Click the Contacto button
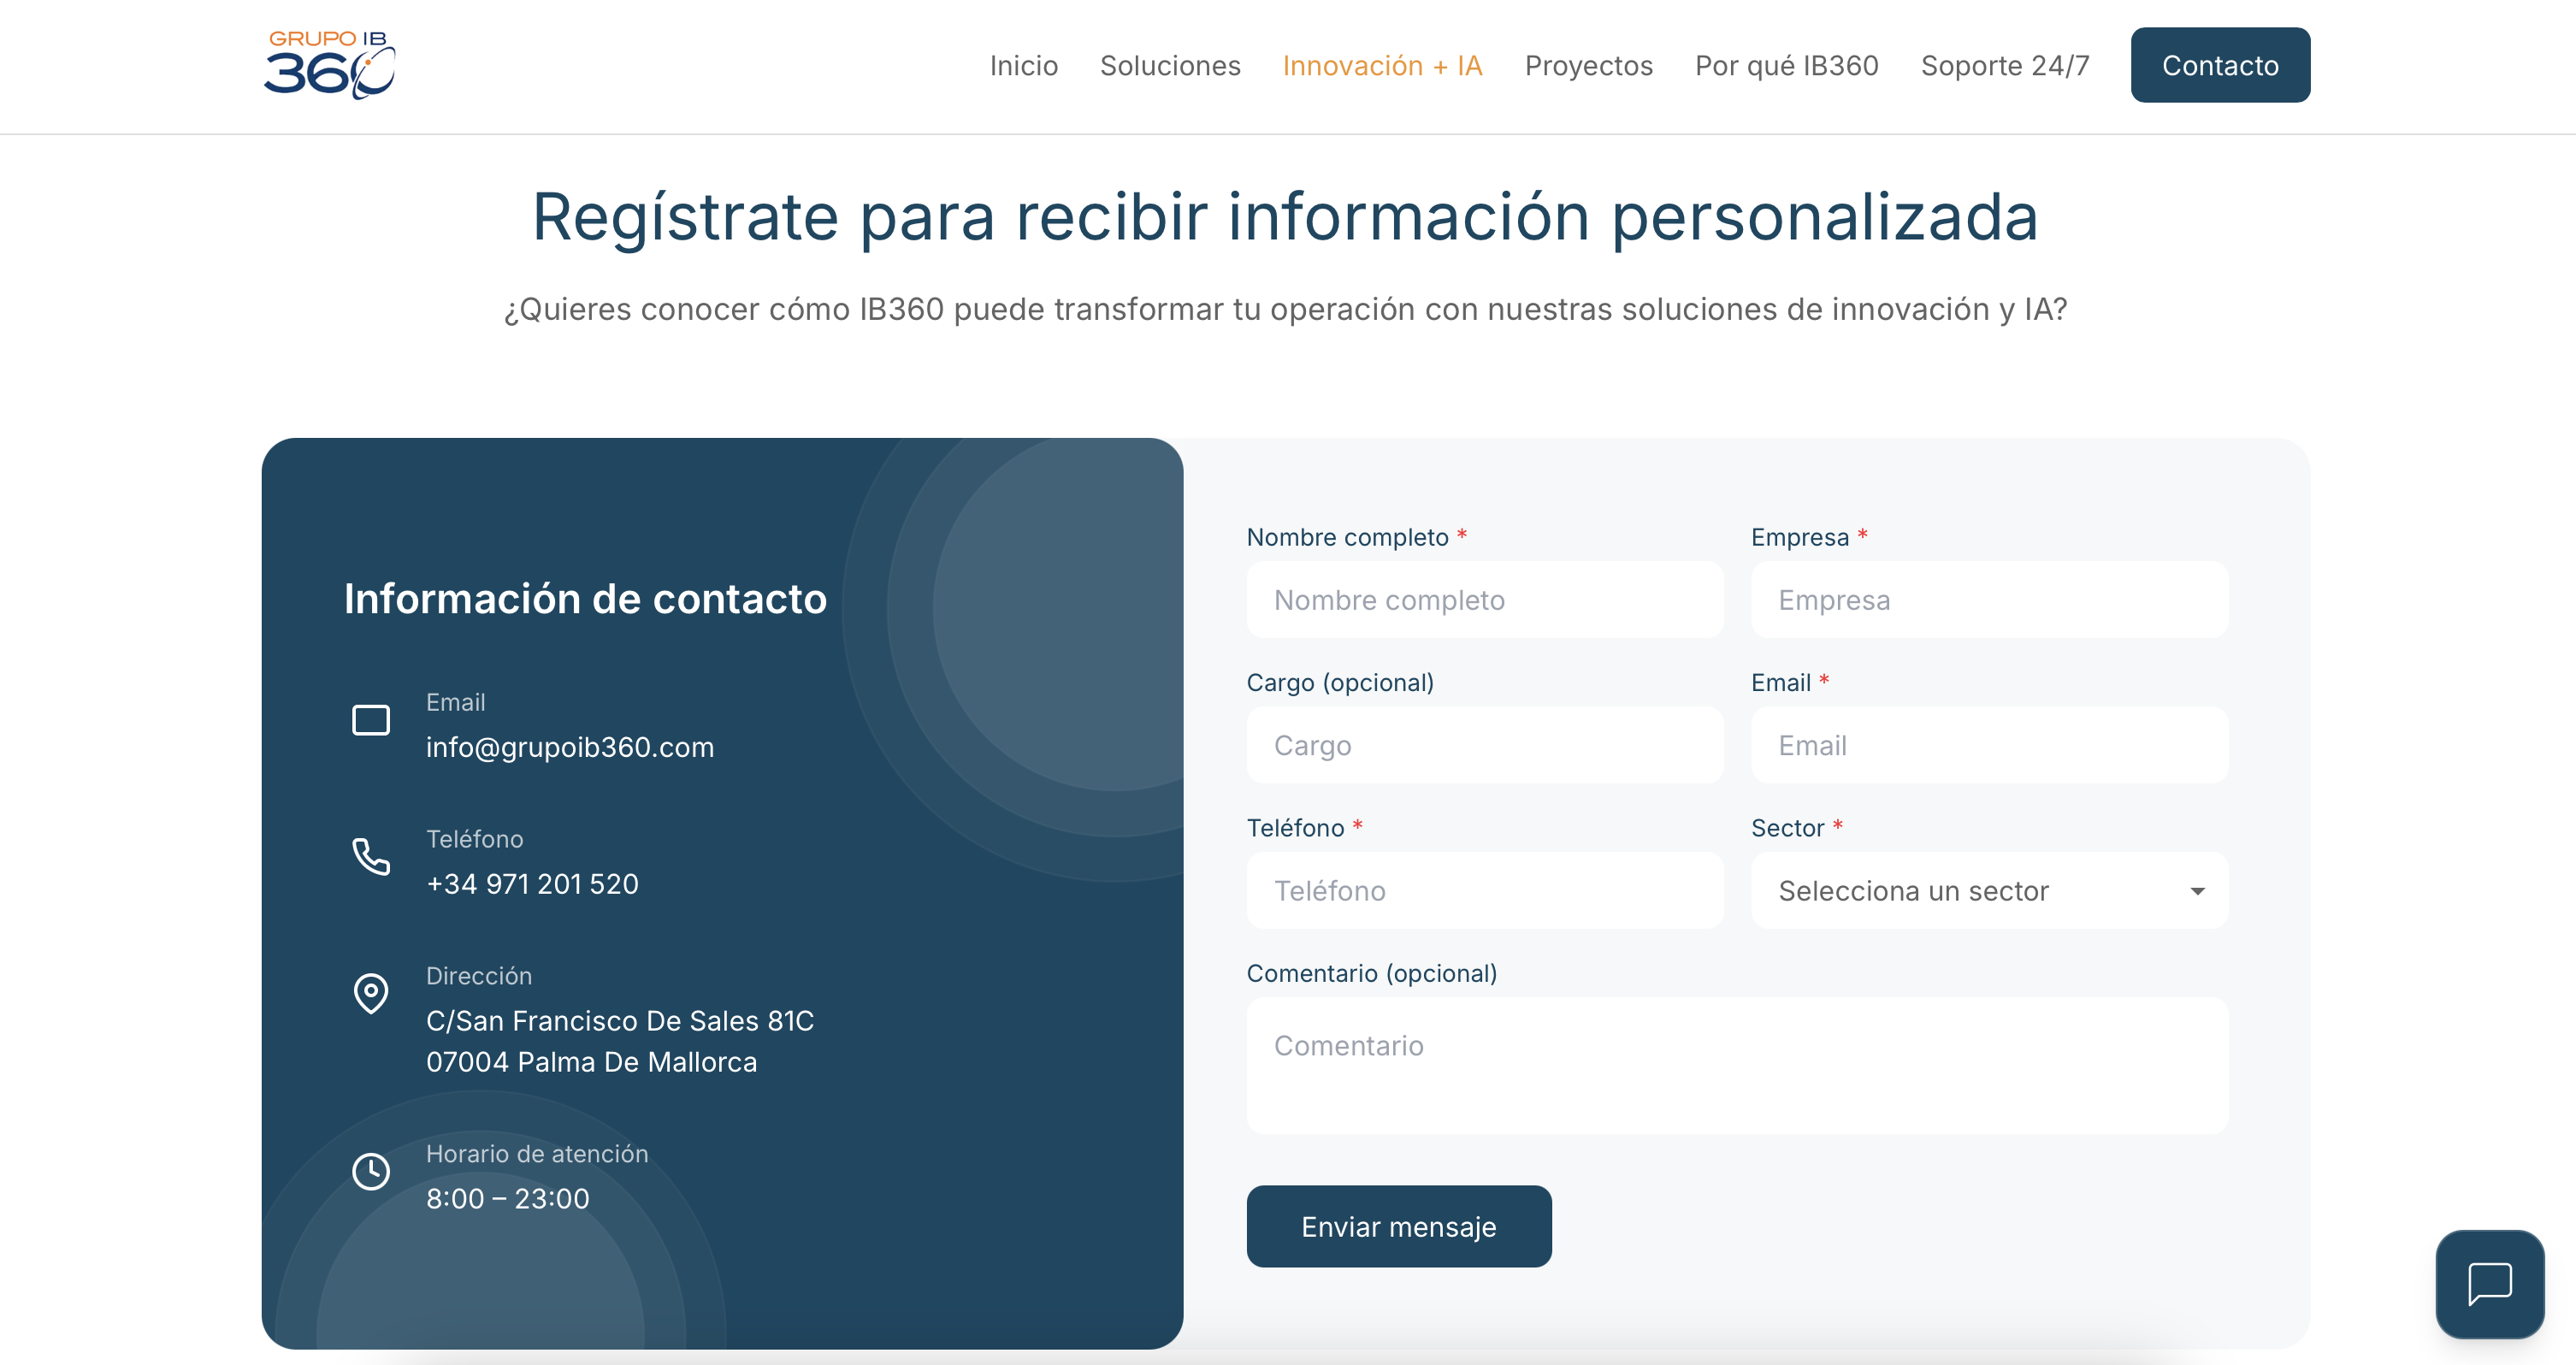The image size is (2576, 1365). [x=2219, y=64]
